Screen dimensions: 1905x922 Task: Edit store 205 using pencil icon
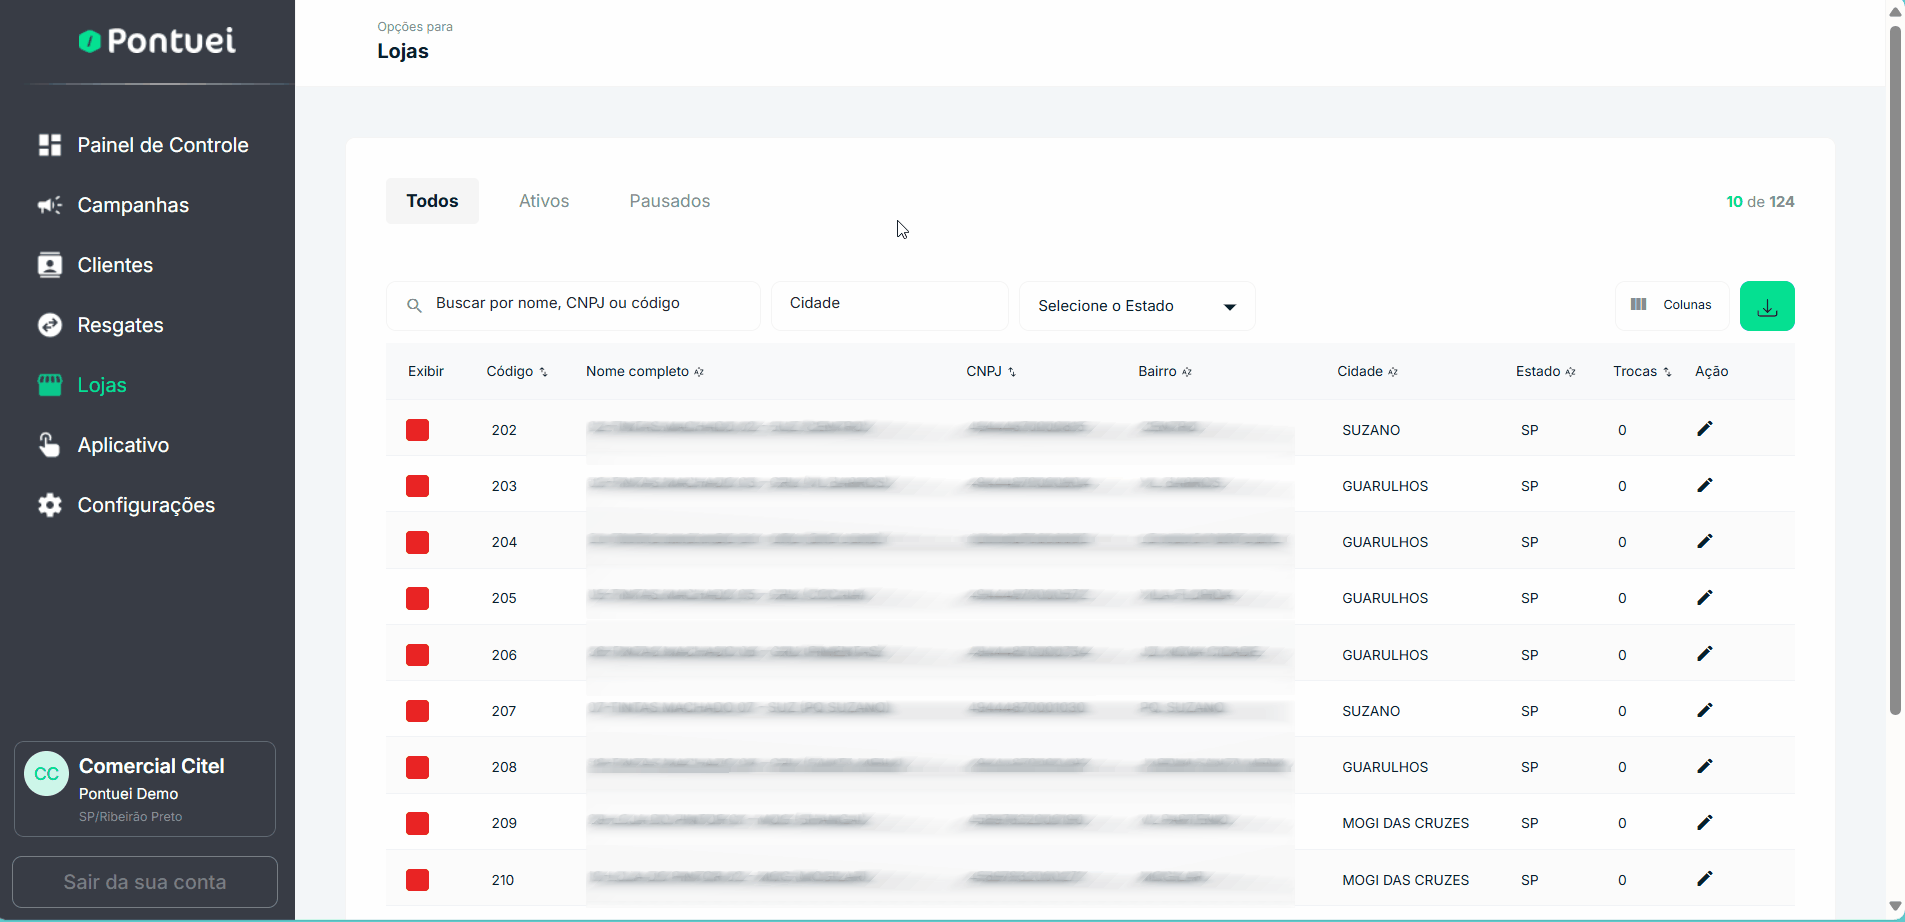[x=1704, y=598]
